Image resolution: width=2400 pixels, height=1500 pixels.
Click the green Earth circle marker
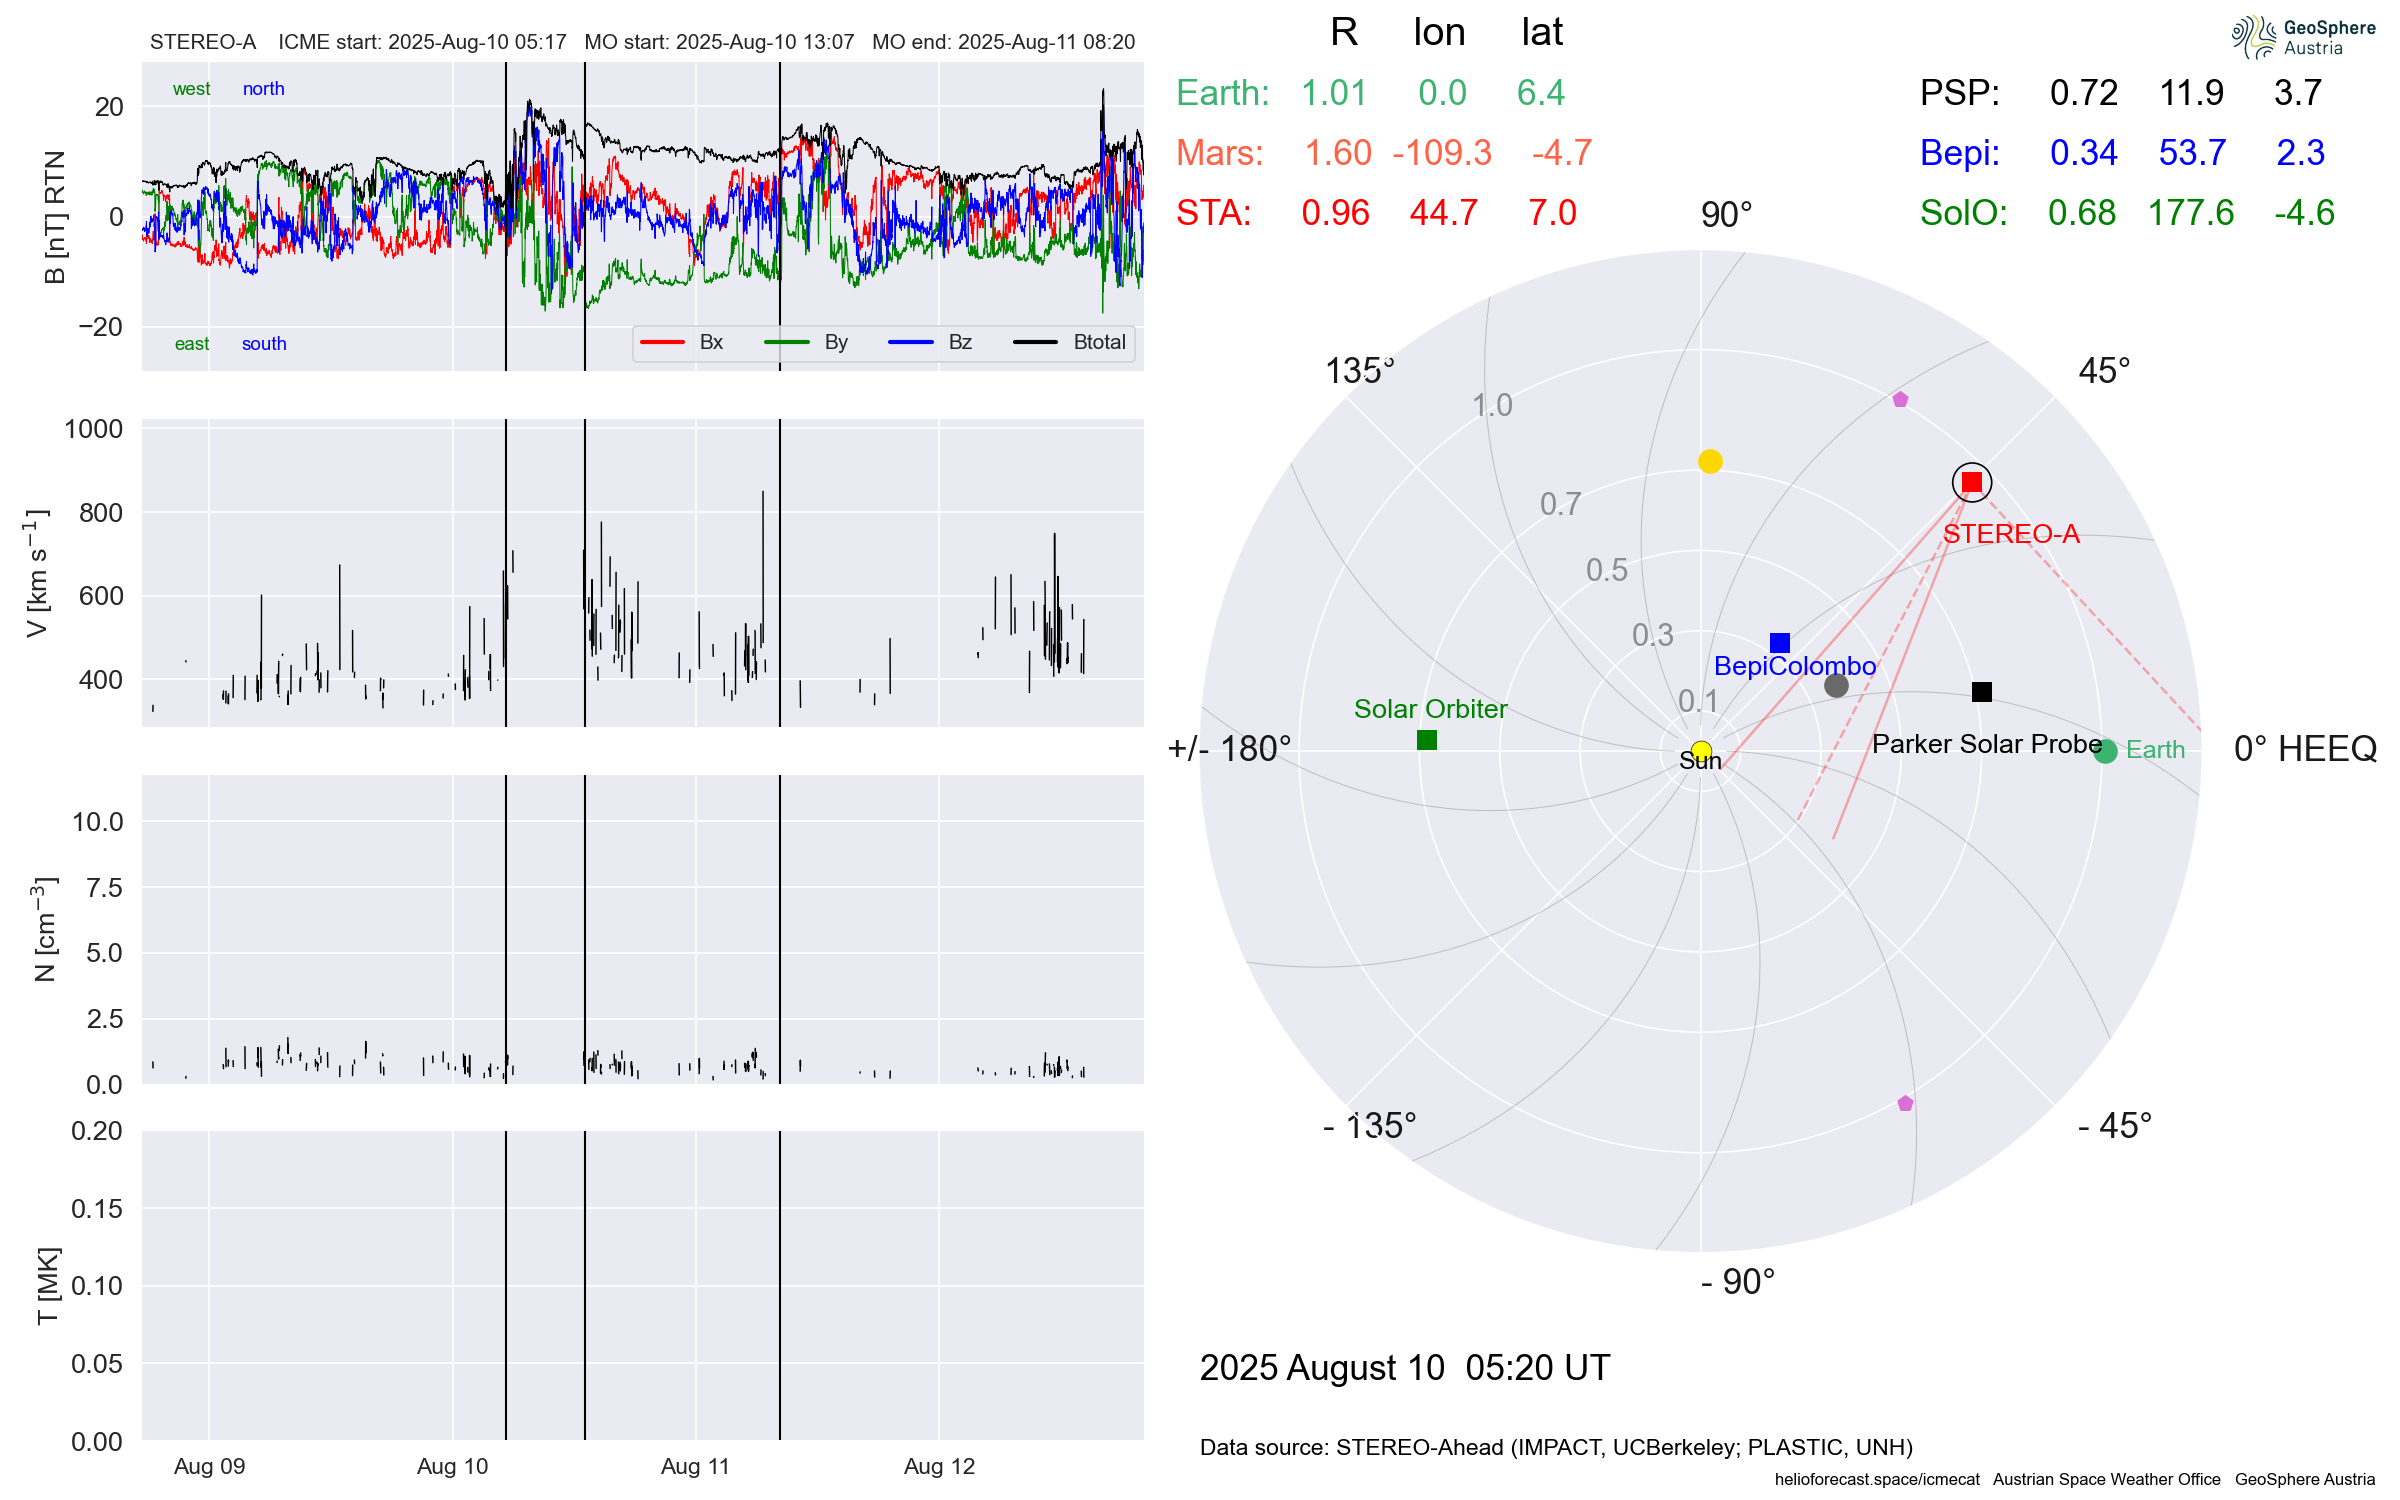click(2105, 751)
